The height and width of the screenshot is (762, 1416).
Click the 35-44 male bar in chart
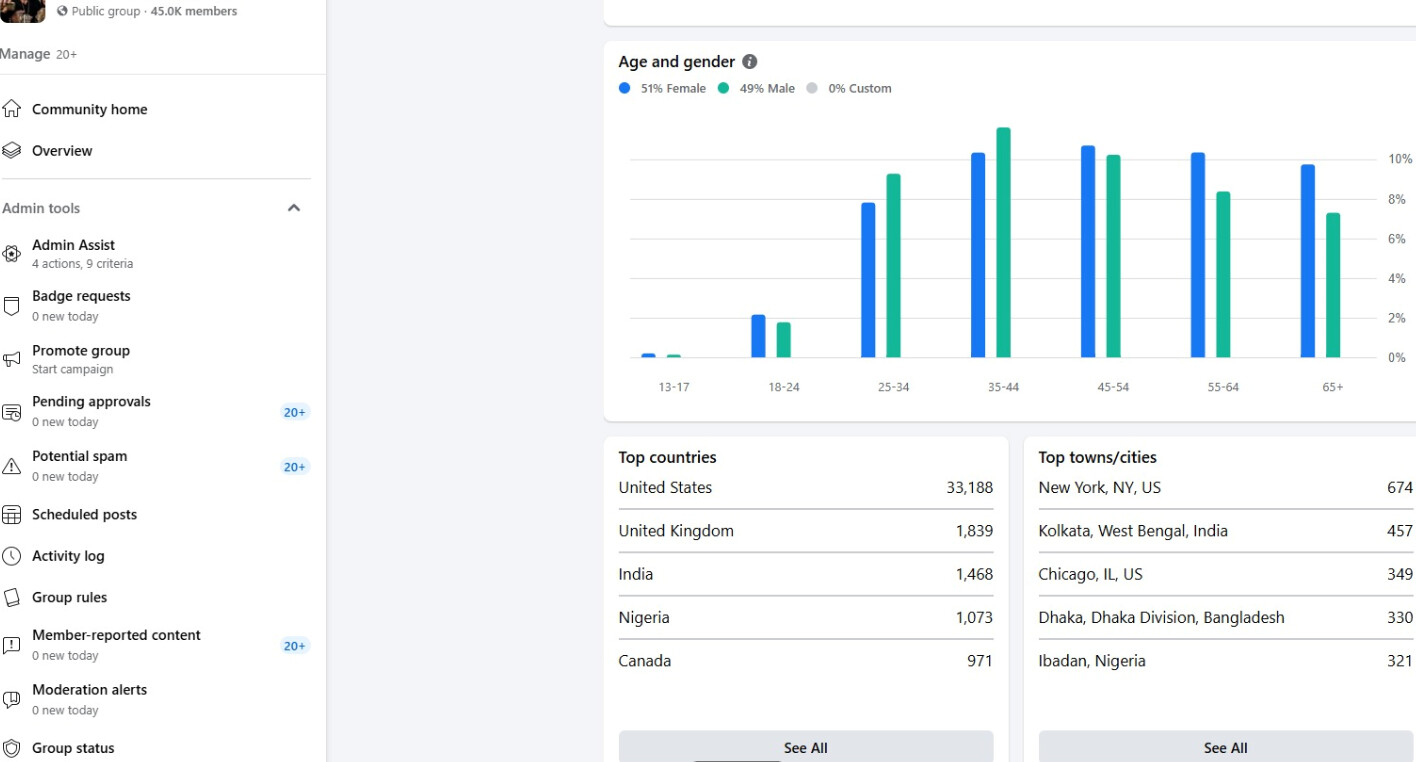coord(1003,243)
